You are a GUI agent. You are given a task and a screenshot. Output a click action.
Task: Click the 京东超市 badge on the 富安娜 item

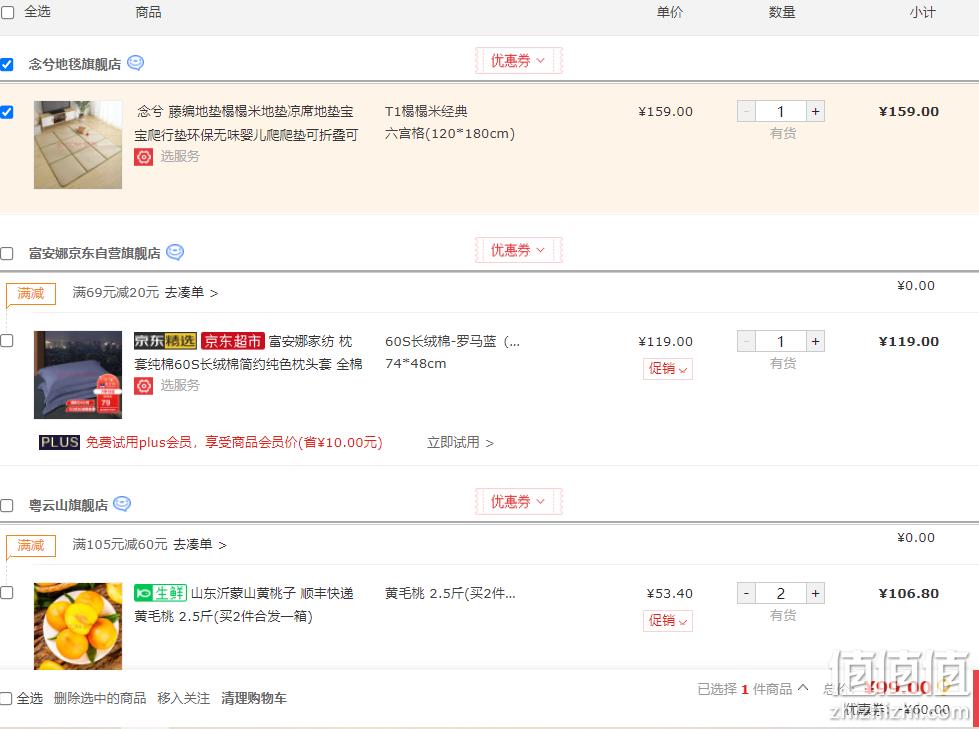pyautogui.click(x=233, y=341)
